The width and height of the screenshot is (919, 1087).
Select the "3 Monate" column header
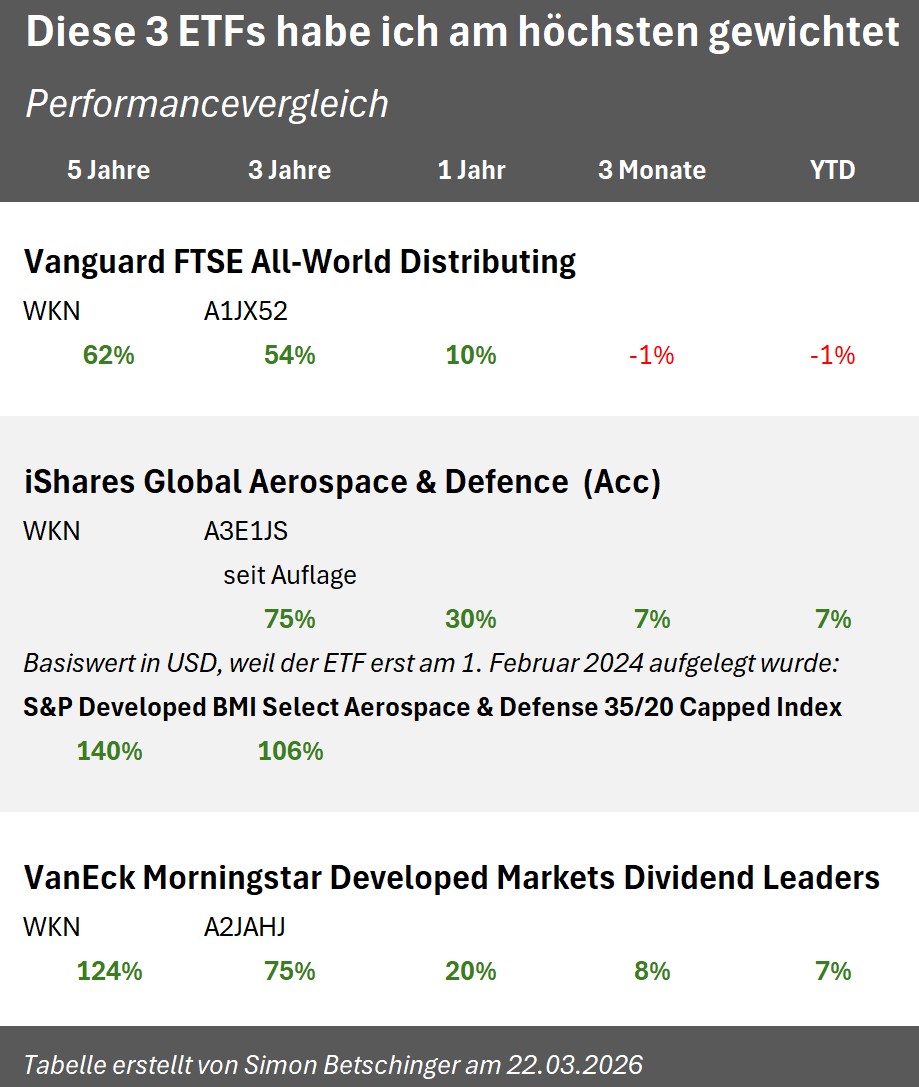(x=652, y=170)
